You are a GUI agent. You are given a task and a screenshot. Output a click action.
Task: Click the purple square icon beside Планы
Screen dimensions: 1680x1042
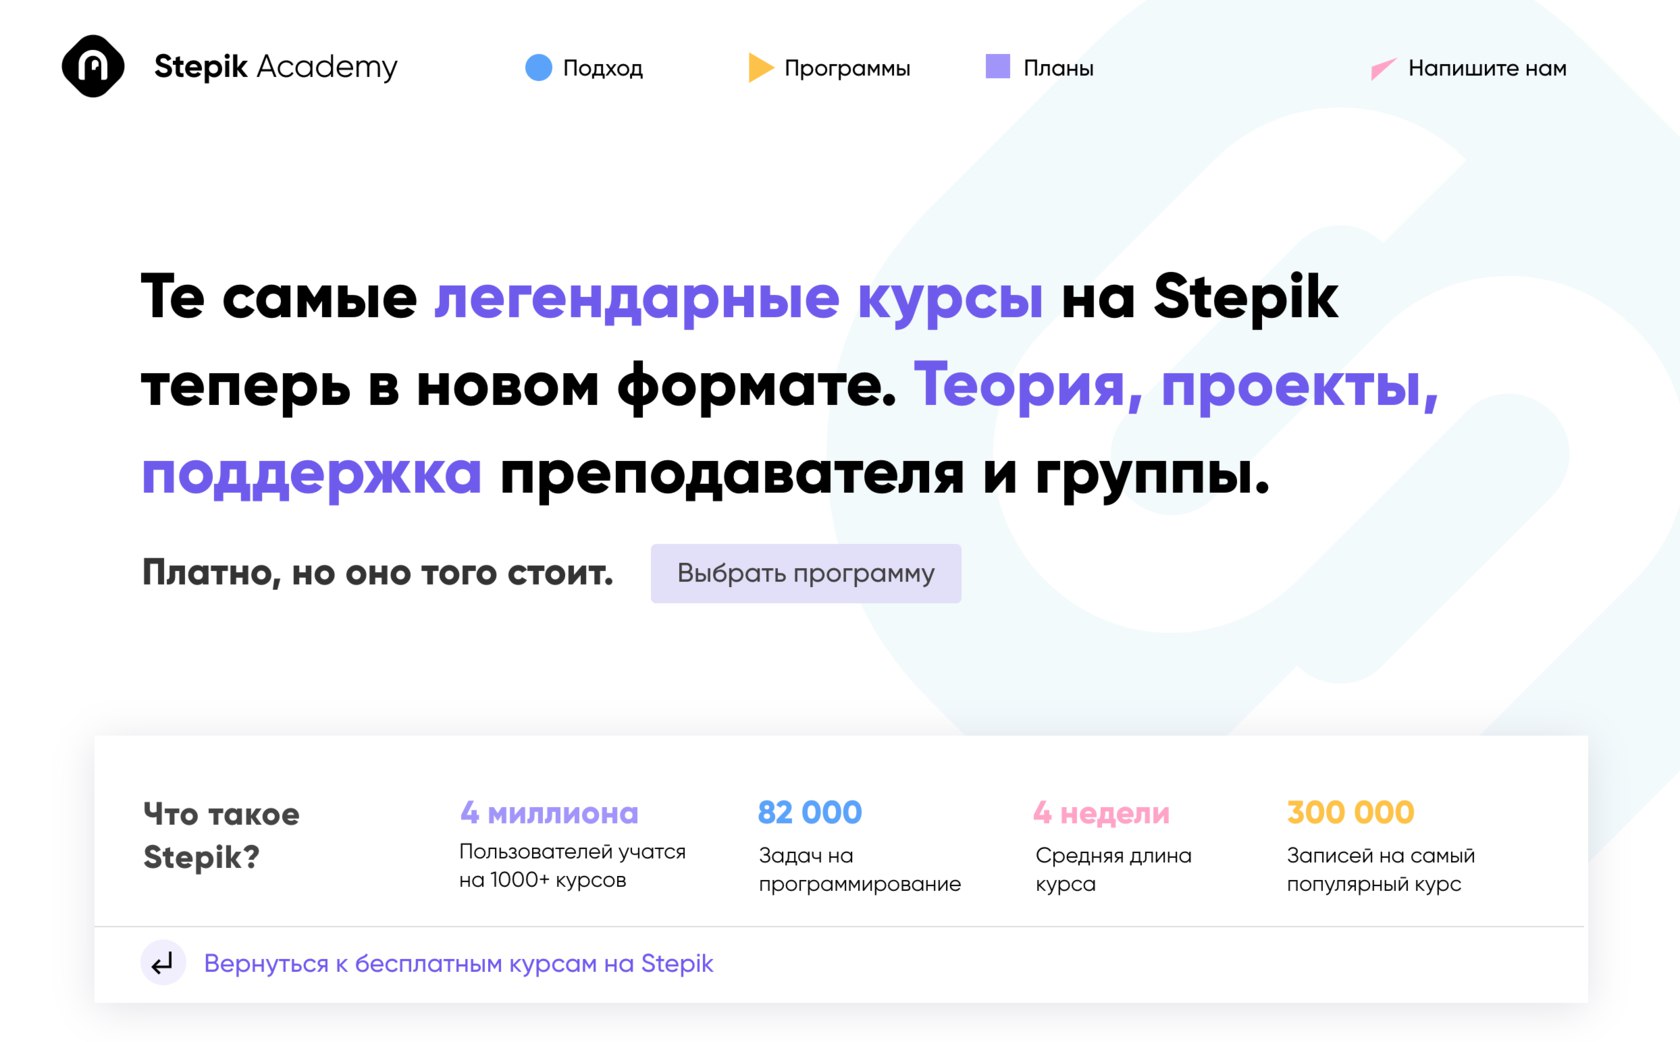[x=997, y=66]
